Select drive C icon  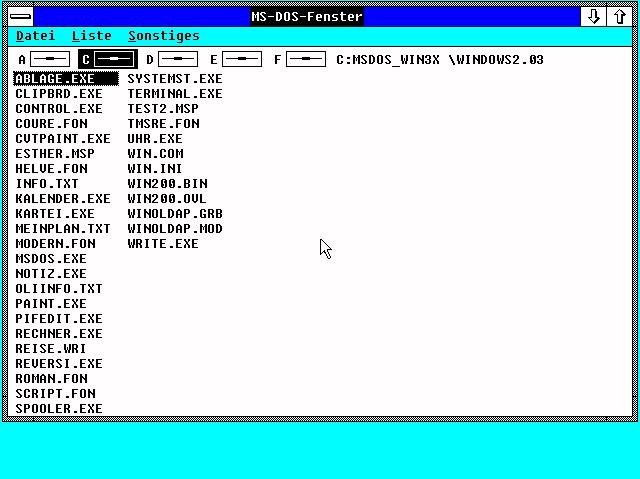click(113, 60)
